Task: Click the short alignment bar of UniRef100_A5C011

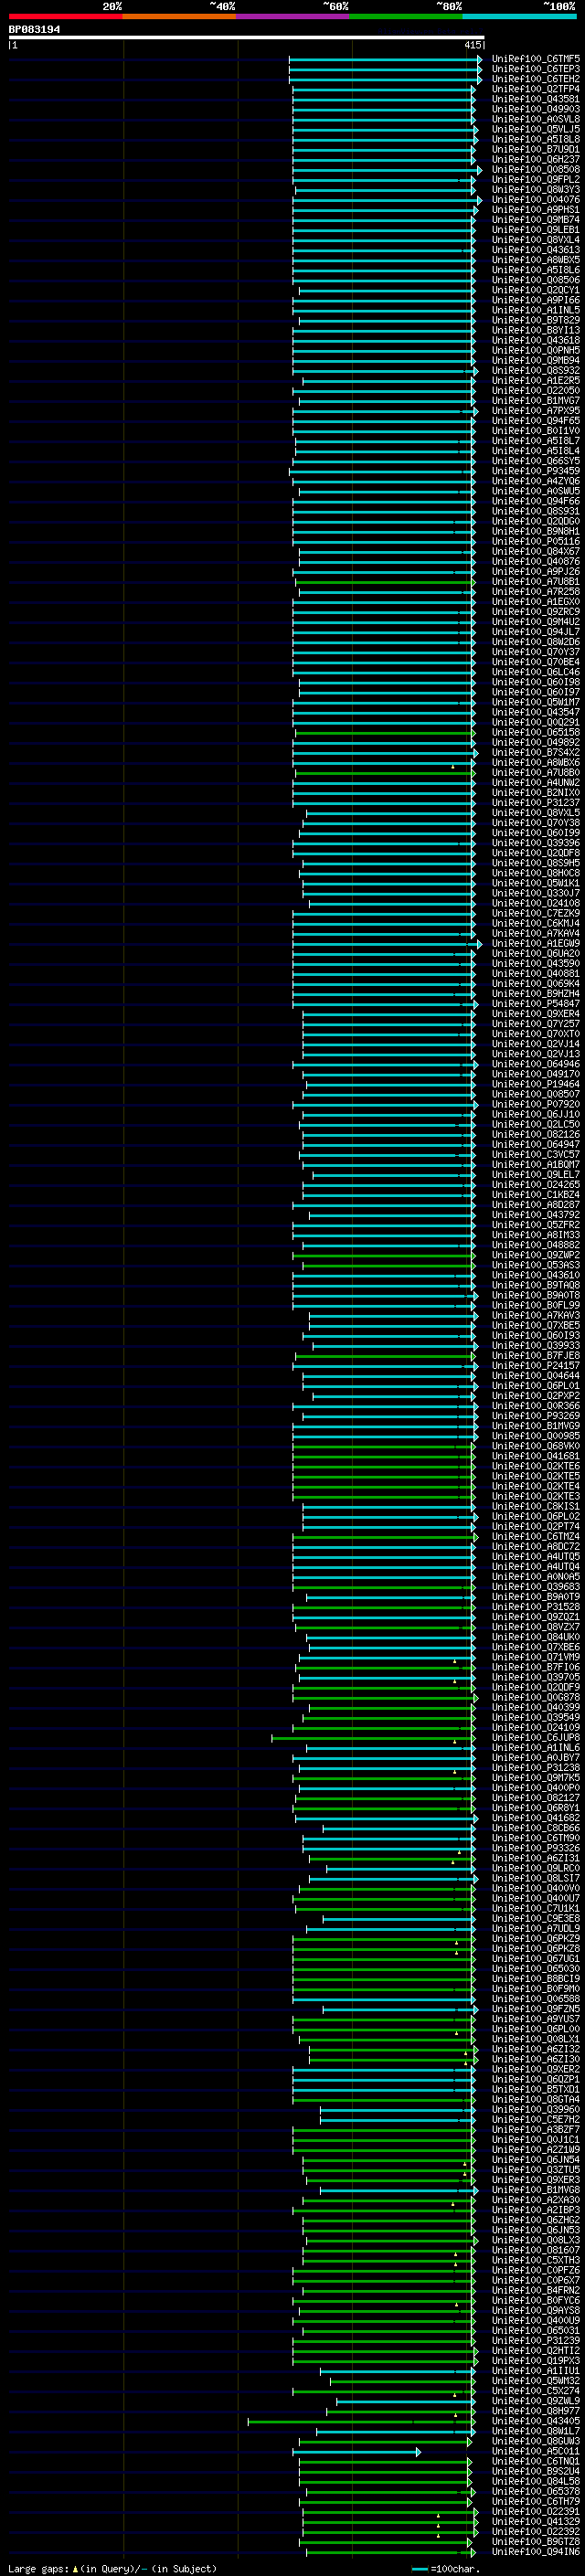Action: point(356,2452)
